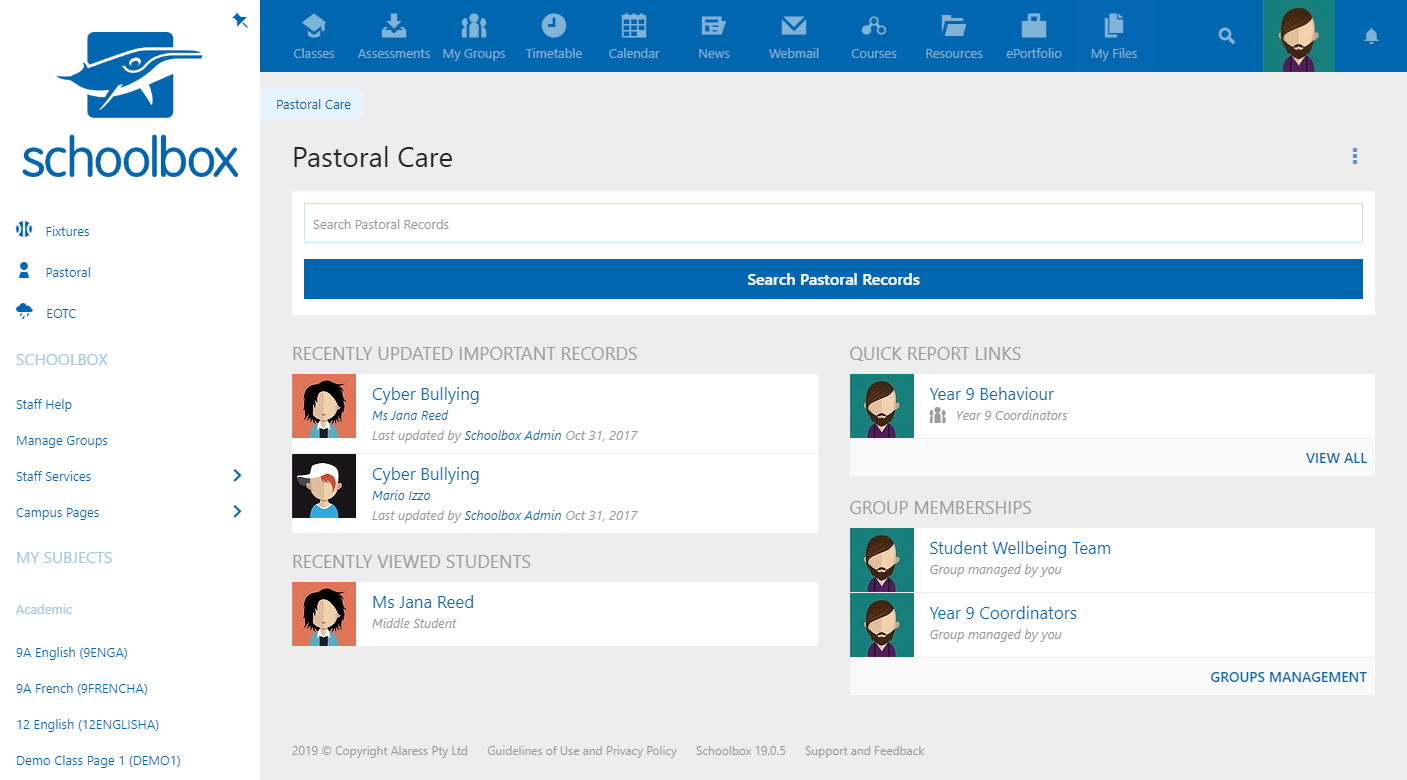Click the Search Pastoral Records input field
The image size is (1407, 780).
pos(833,224)
